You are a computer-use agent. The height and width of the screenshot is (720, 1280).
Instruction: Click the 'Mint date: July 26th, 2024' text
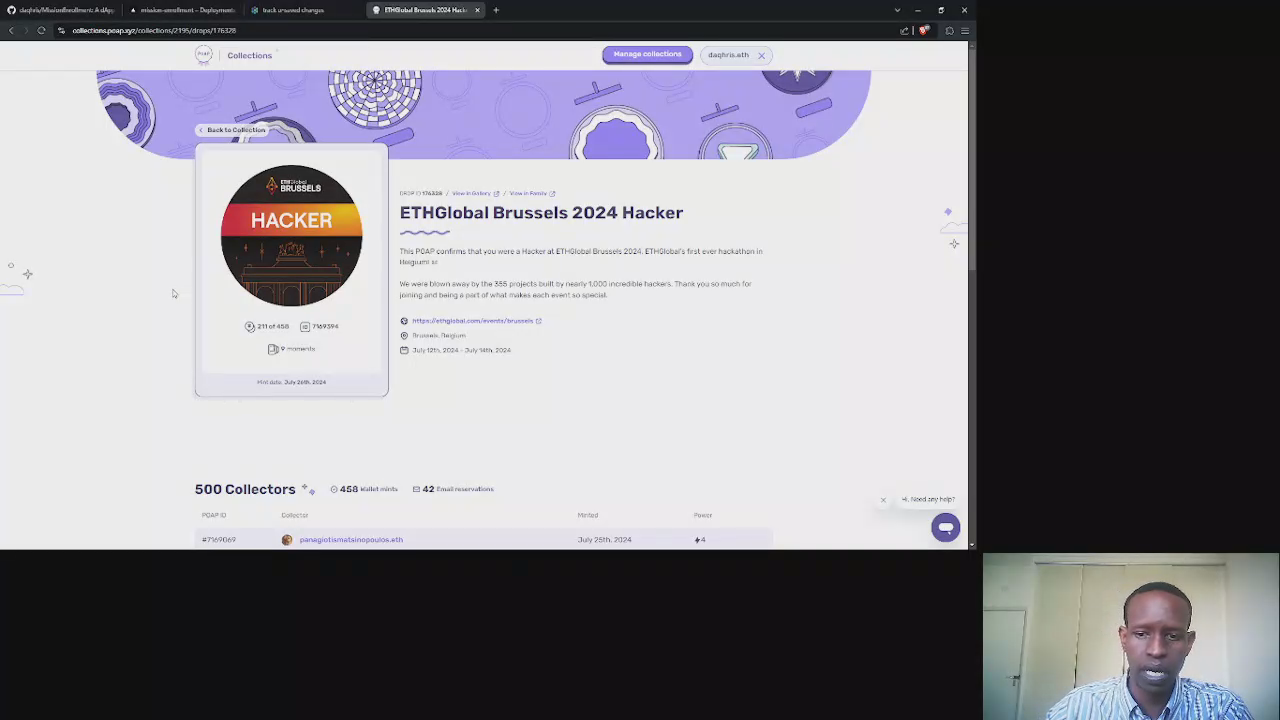click(x=291, y=382)
